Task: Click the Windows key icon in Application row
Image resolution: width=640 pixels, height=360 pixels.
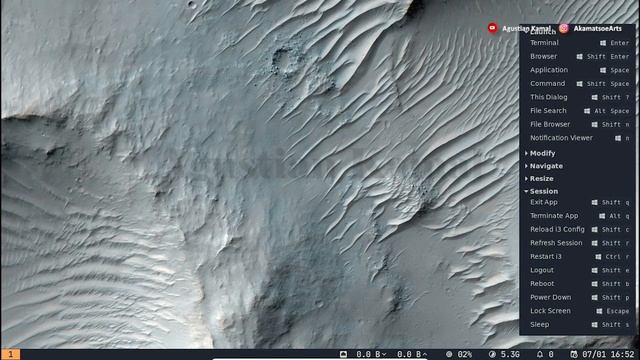Action: (x=603, y=70)
